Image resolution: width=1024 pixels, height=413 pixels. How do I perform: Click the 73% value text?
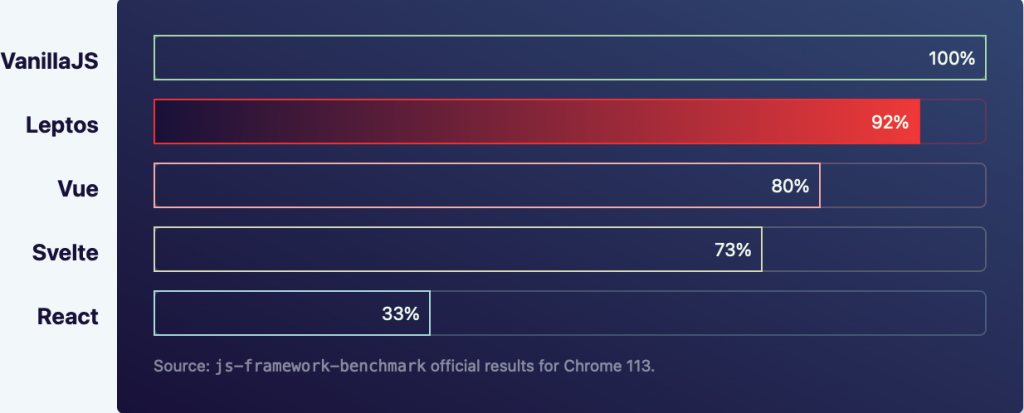point(733,250)
